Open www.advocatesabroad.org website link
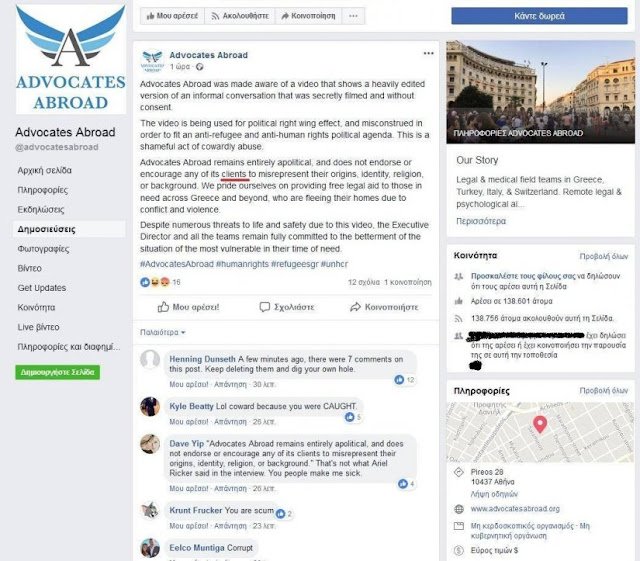The height and width of the screenshot is (561, 640). [x=515, y=509]
